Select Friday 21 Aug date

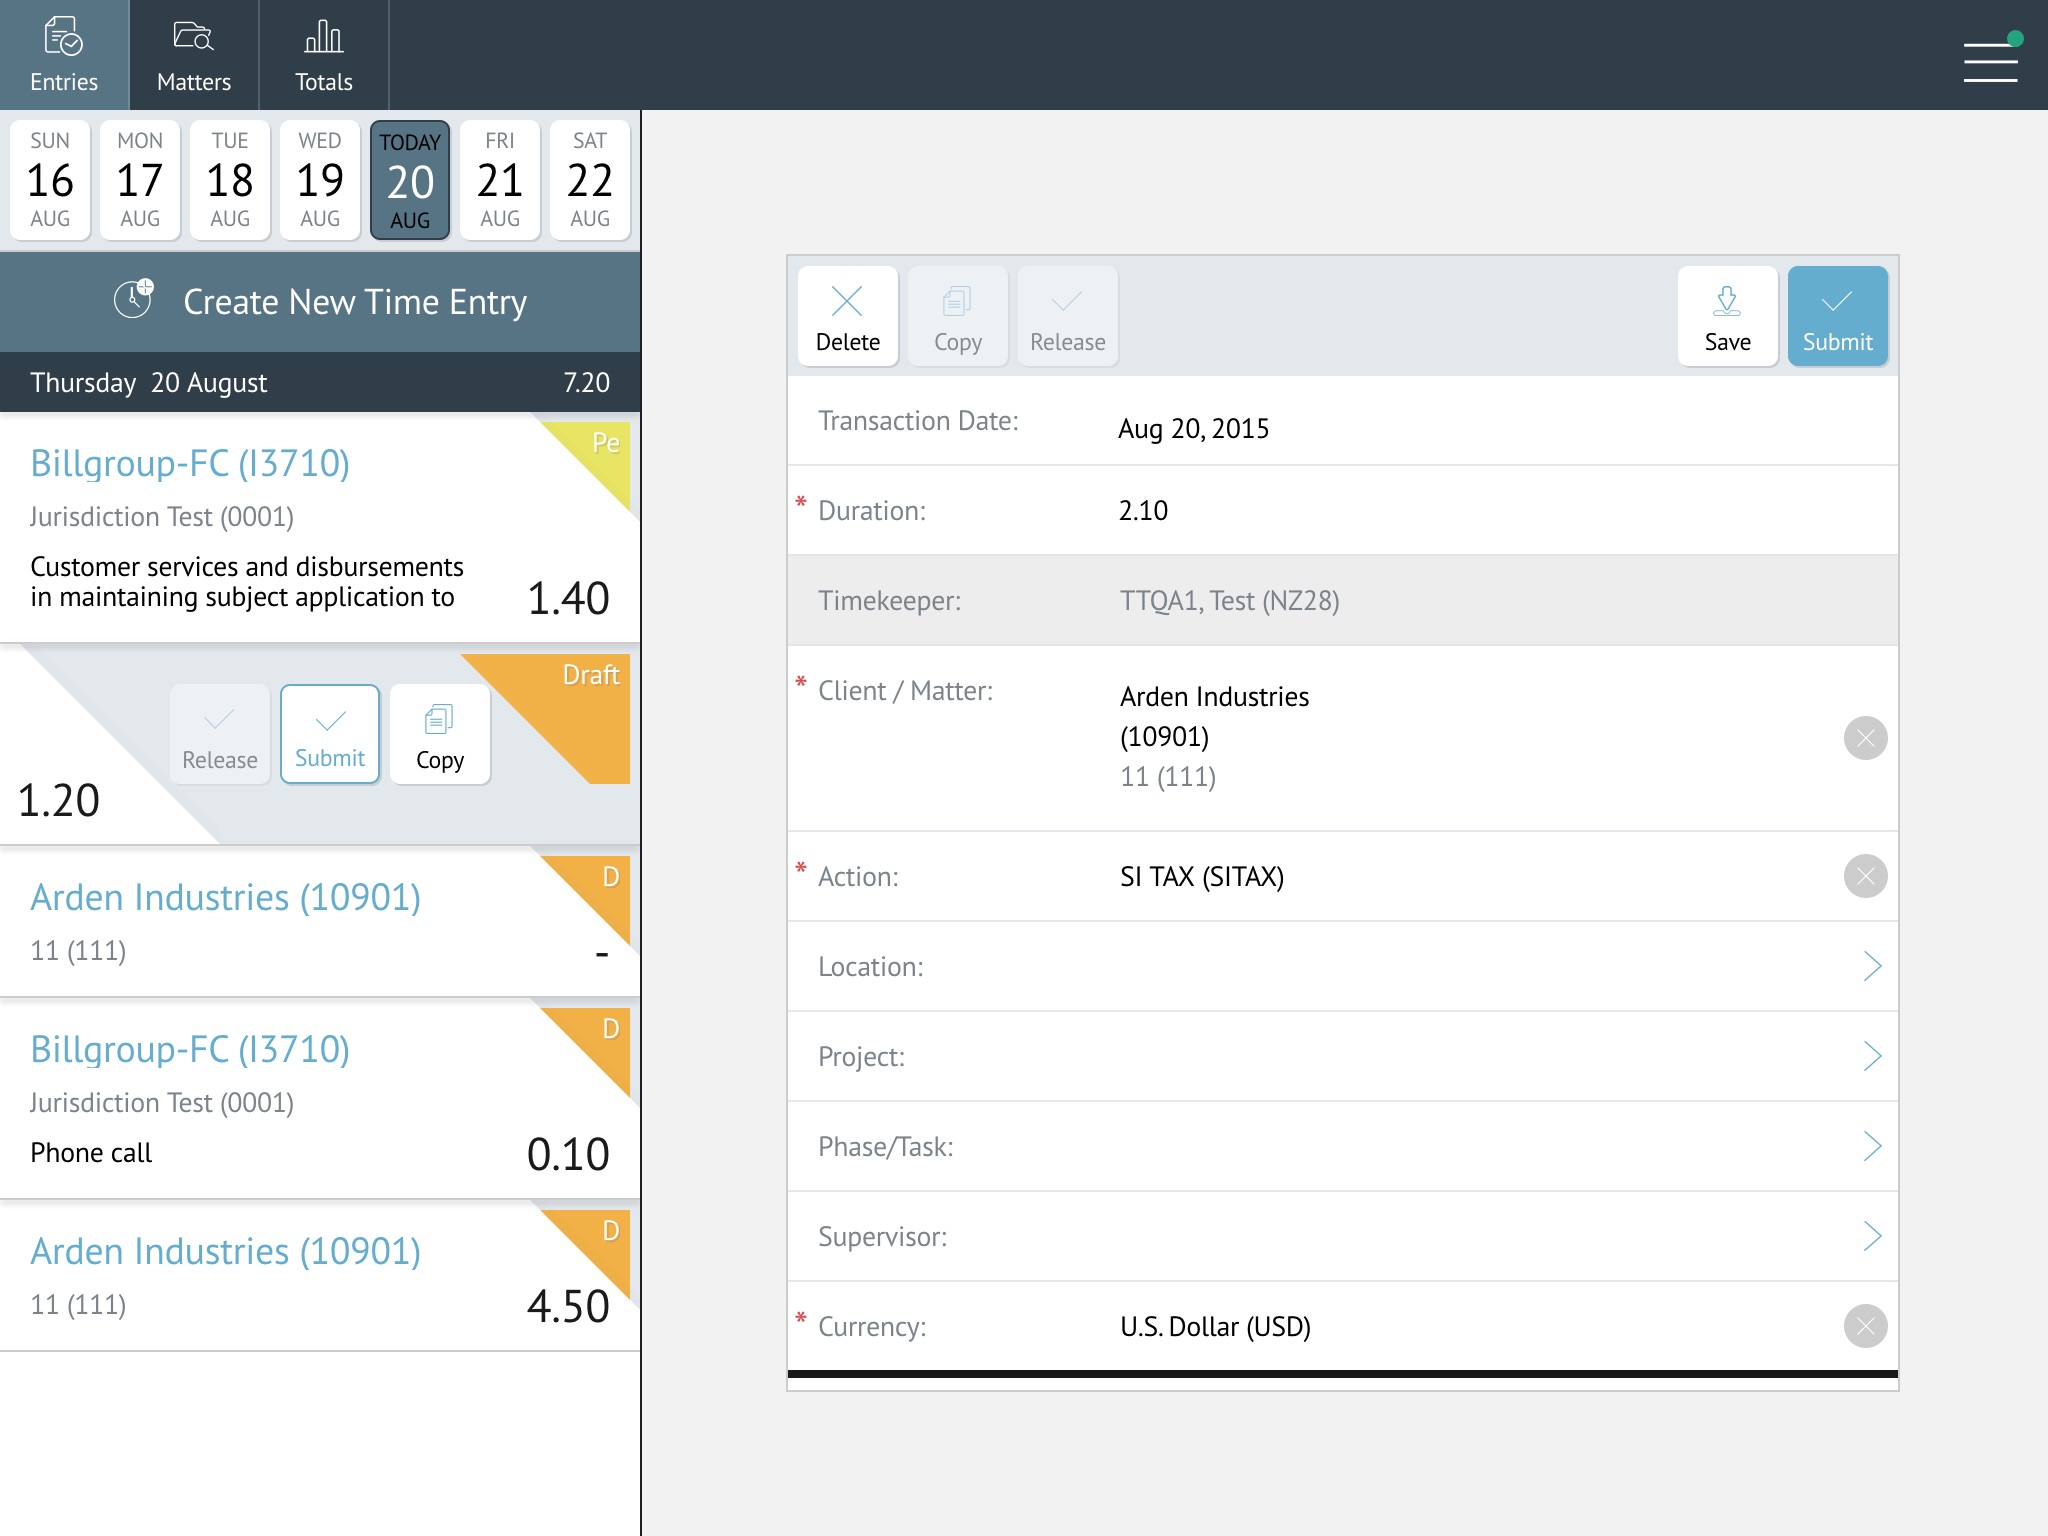(x=500, y=180)
